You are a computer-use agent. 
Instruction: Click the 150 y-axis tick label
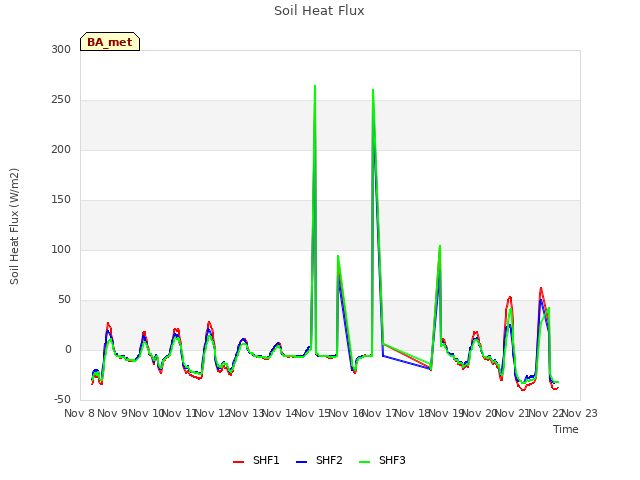pos(61,200)
